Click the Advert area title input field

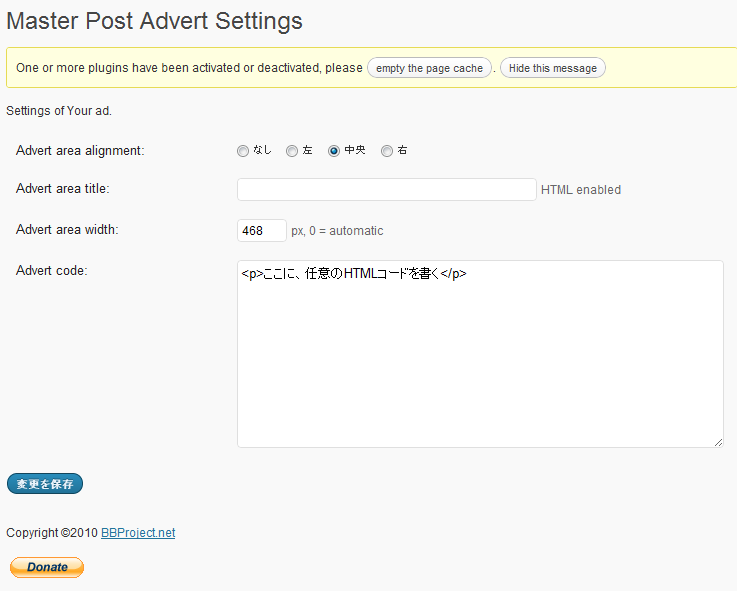pos(386,189)
